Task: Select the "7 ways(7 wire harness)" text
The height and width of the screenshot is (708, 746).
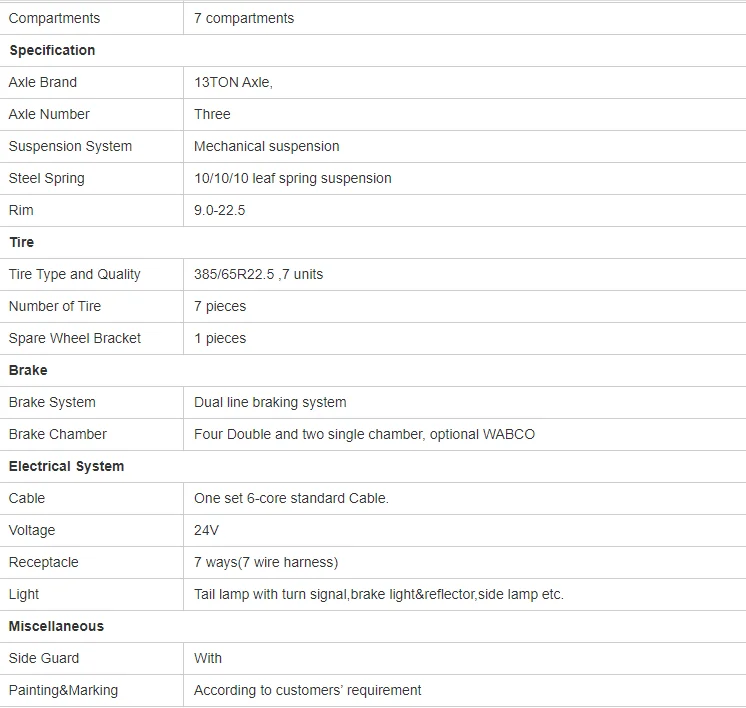Action: tap(266, 562)
